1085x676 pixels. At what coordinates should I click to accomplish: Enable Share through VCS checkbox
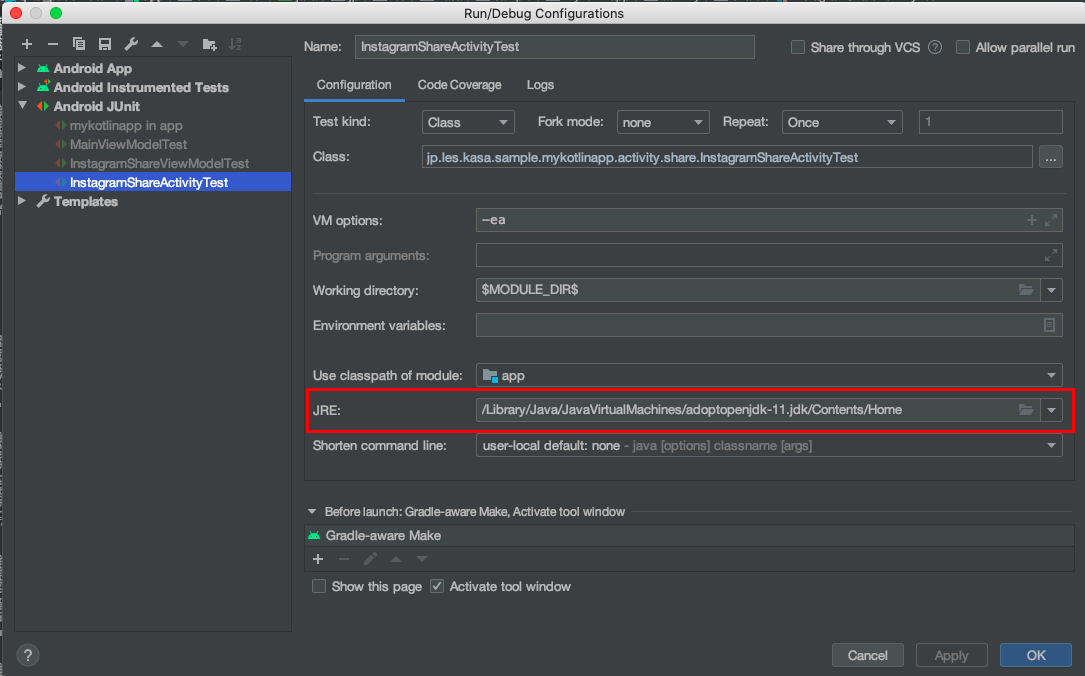[798, 47]
